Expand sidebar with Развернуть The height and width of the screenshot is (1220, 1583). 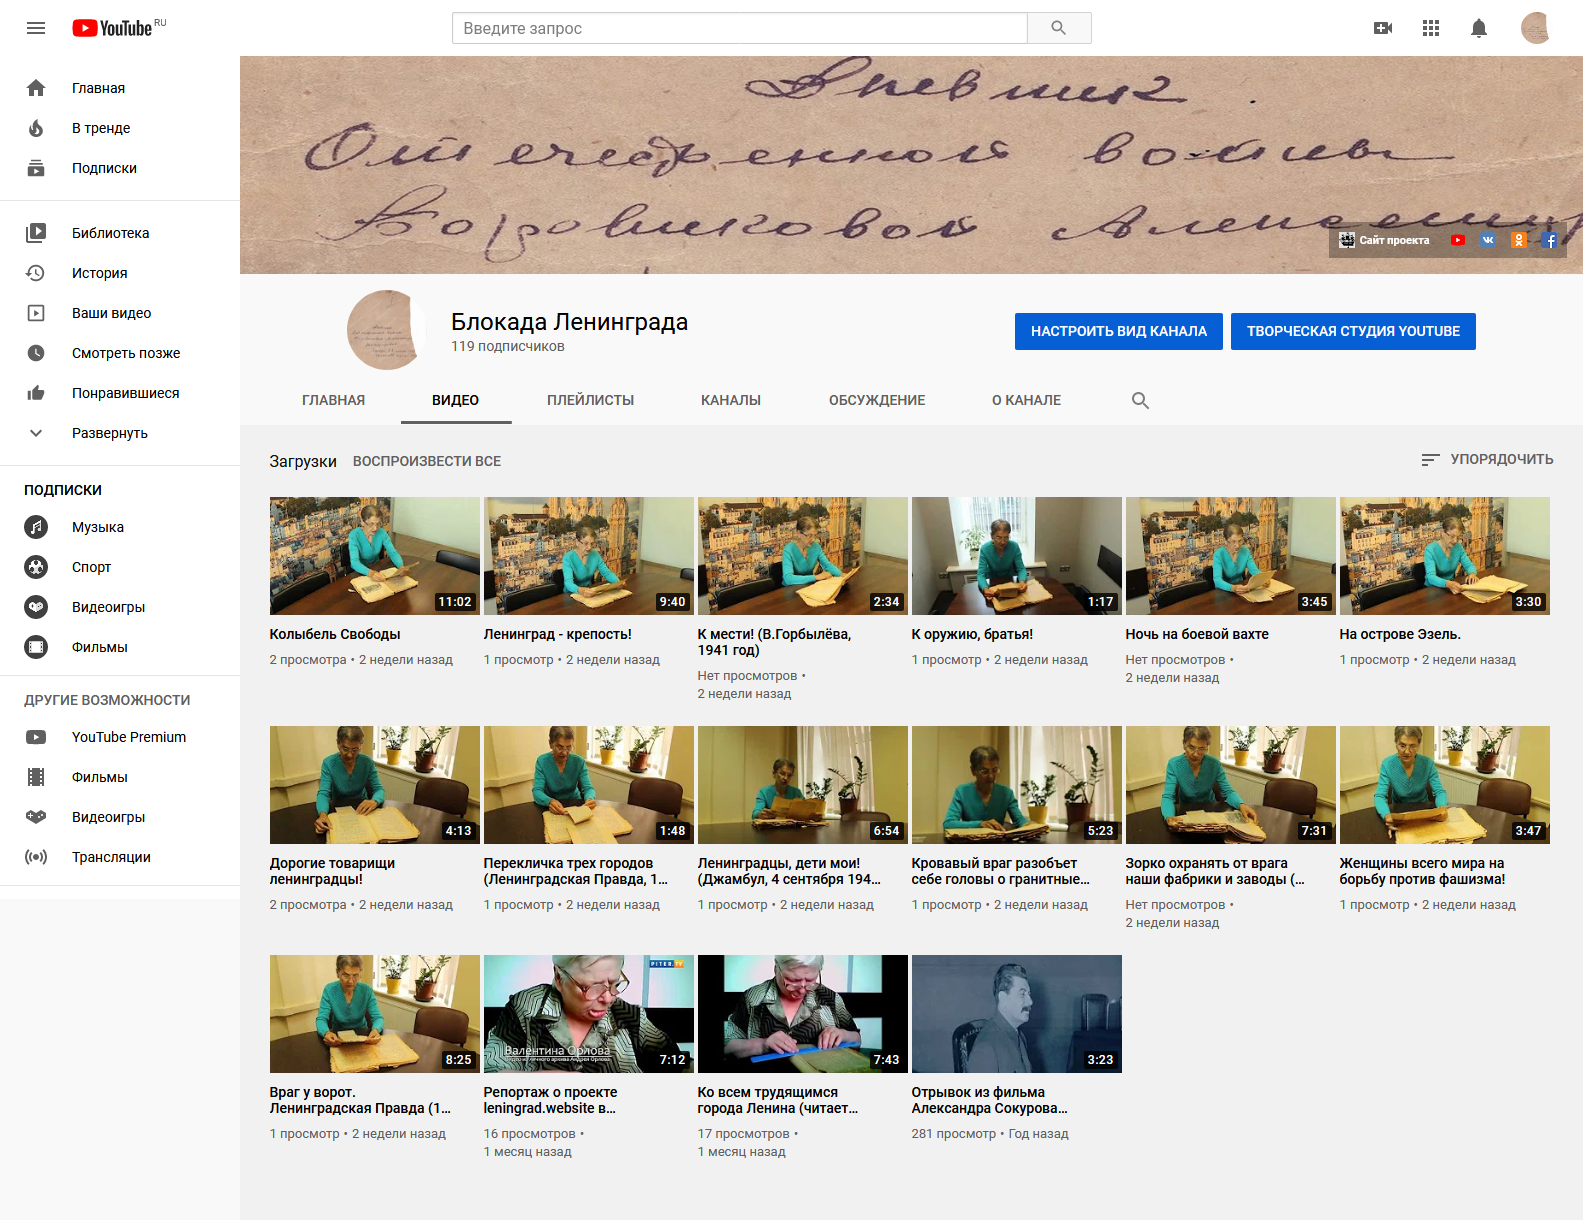coord(120,433)
